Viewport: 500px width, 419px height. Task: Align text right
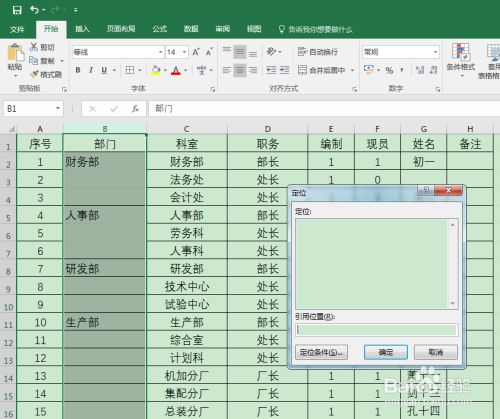[x=253, y=70]
